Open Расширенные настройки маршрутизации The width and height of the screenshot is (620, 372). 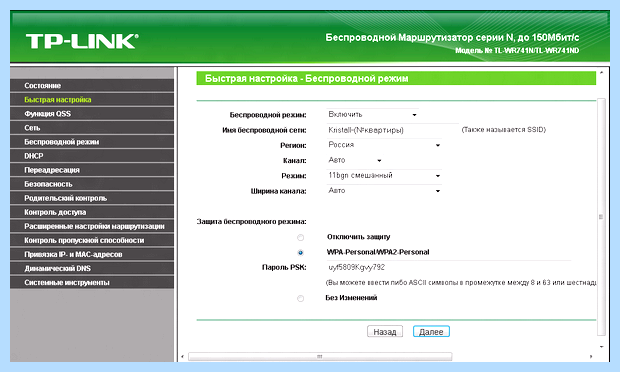click(92, 226)
